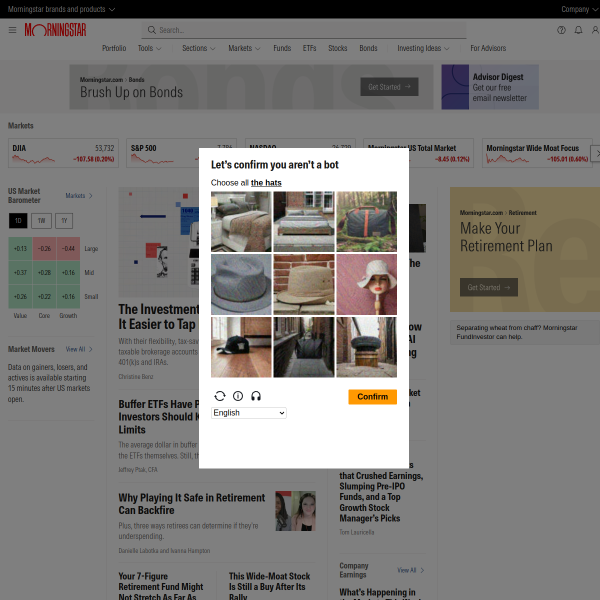The image size is (600, 600).
Task: Select the bed by brick wall image
Action: pos(304,222)
